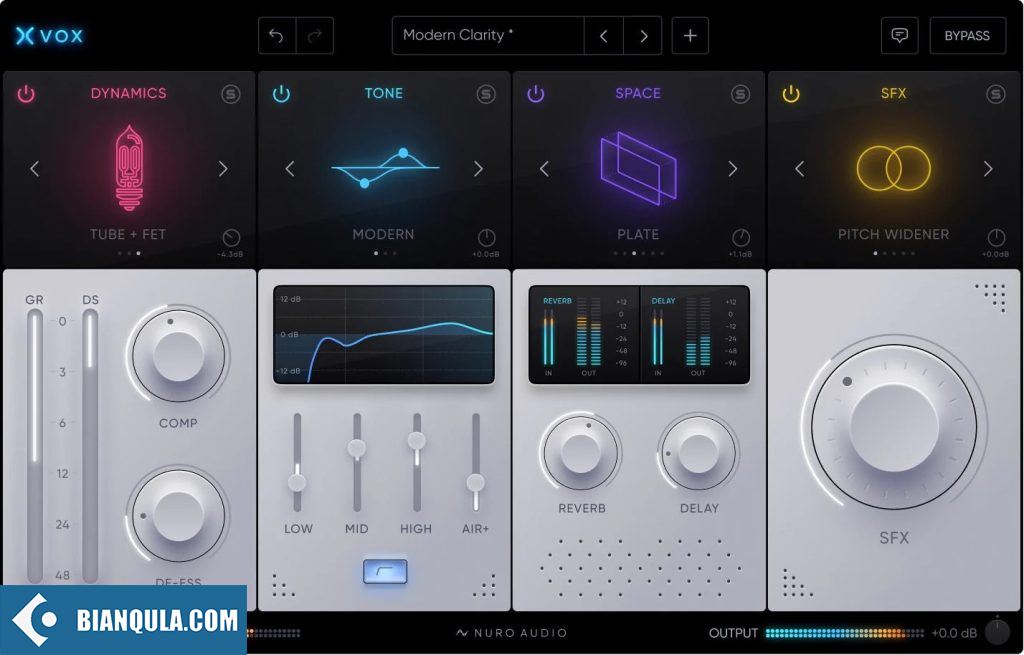Click the SFX module gain trim knob

point(996,238)
